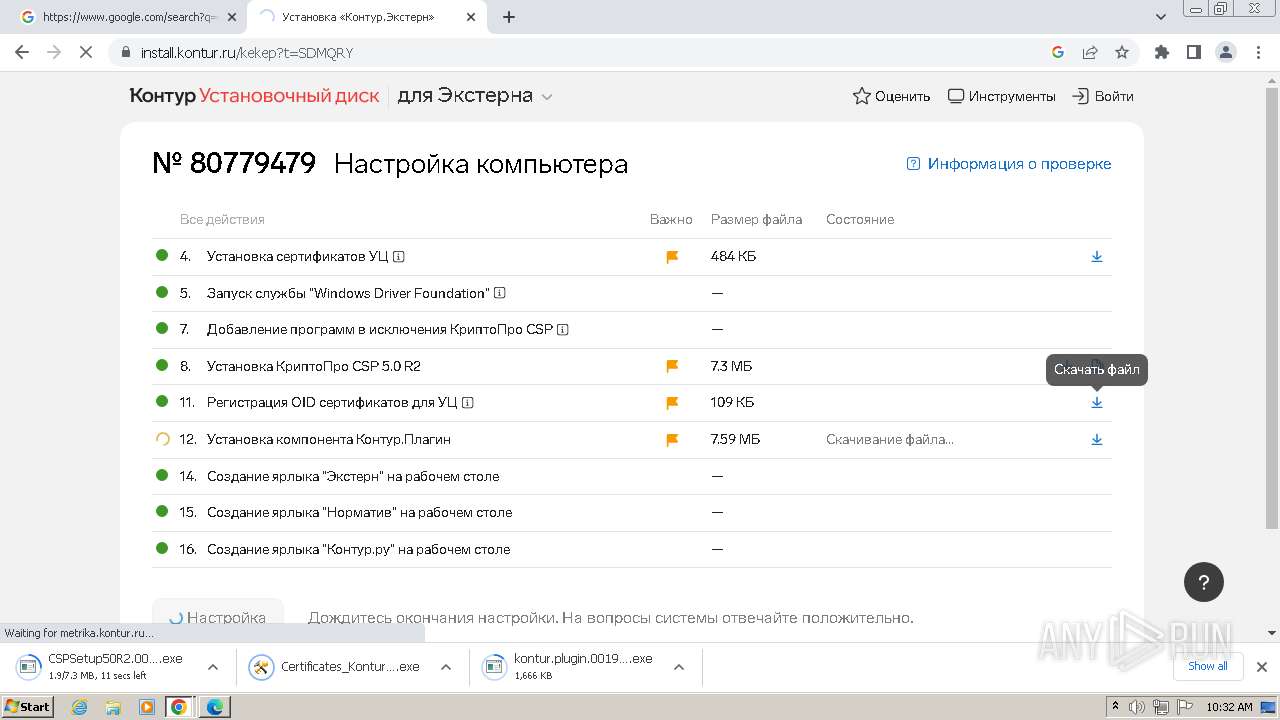Download file for Регистрация OID сертификатов
The width and height of the screenshot is (1280, 720).
click(1097, 402)
